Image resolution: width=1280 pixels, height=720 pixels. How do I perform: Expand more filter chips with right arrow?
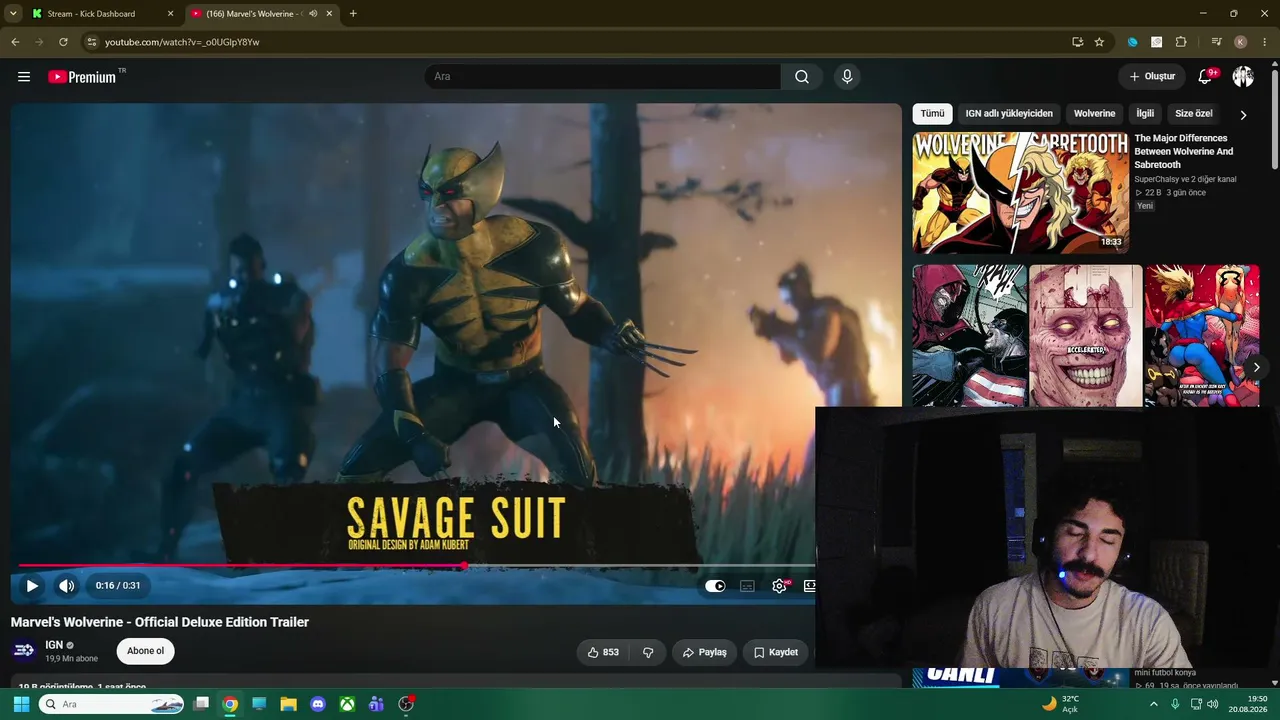click(1243, 115)
